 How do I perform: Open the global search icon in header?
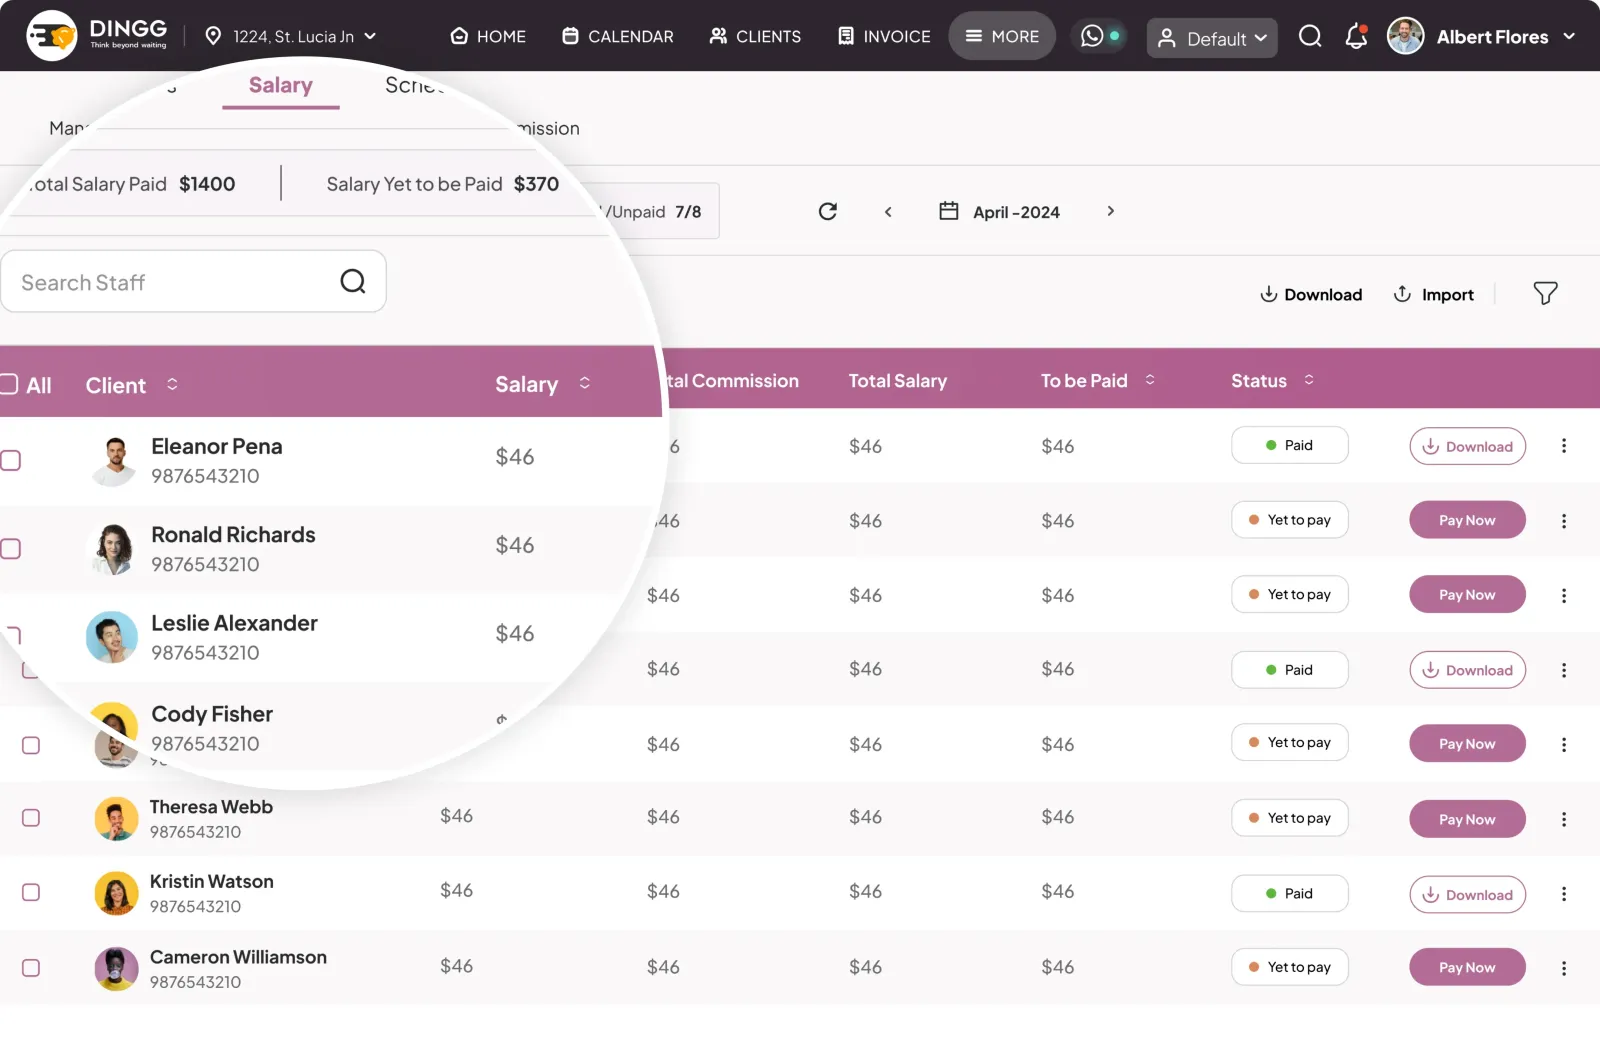pos(1310,37)
